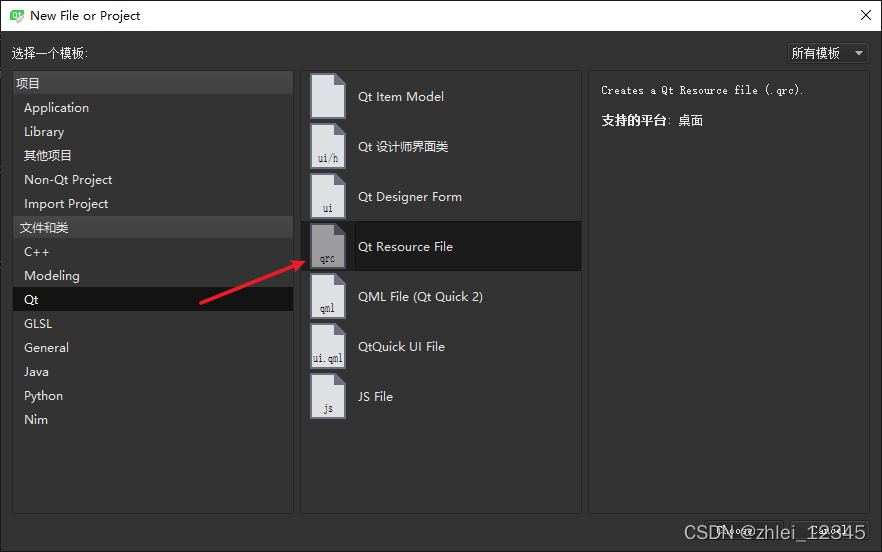Click the ui/h designer class icon
882x552 pixels.
(x=328, y=146)
